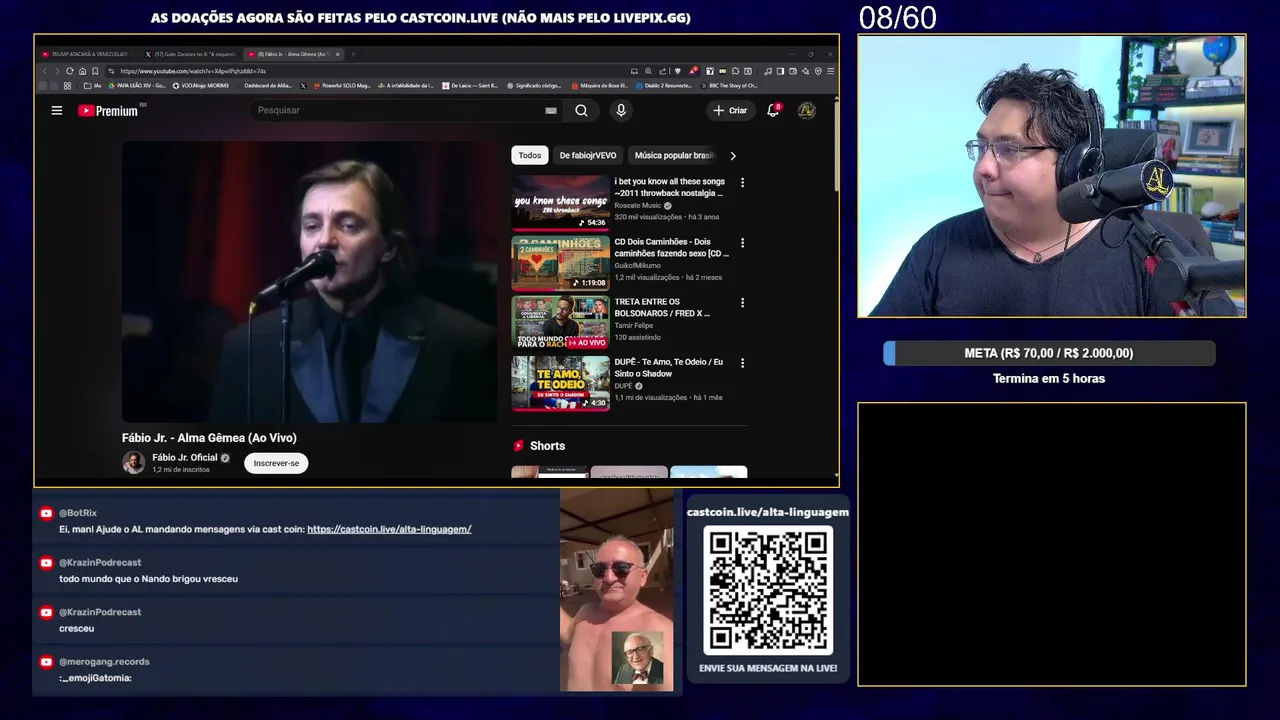Open the music note playlist icon
This screenshot has height=720, width=1280.
768,71
